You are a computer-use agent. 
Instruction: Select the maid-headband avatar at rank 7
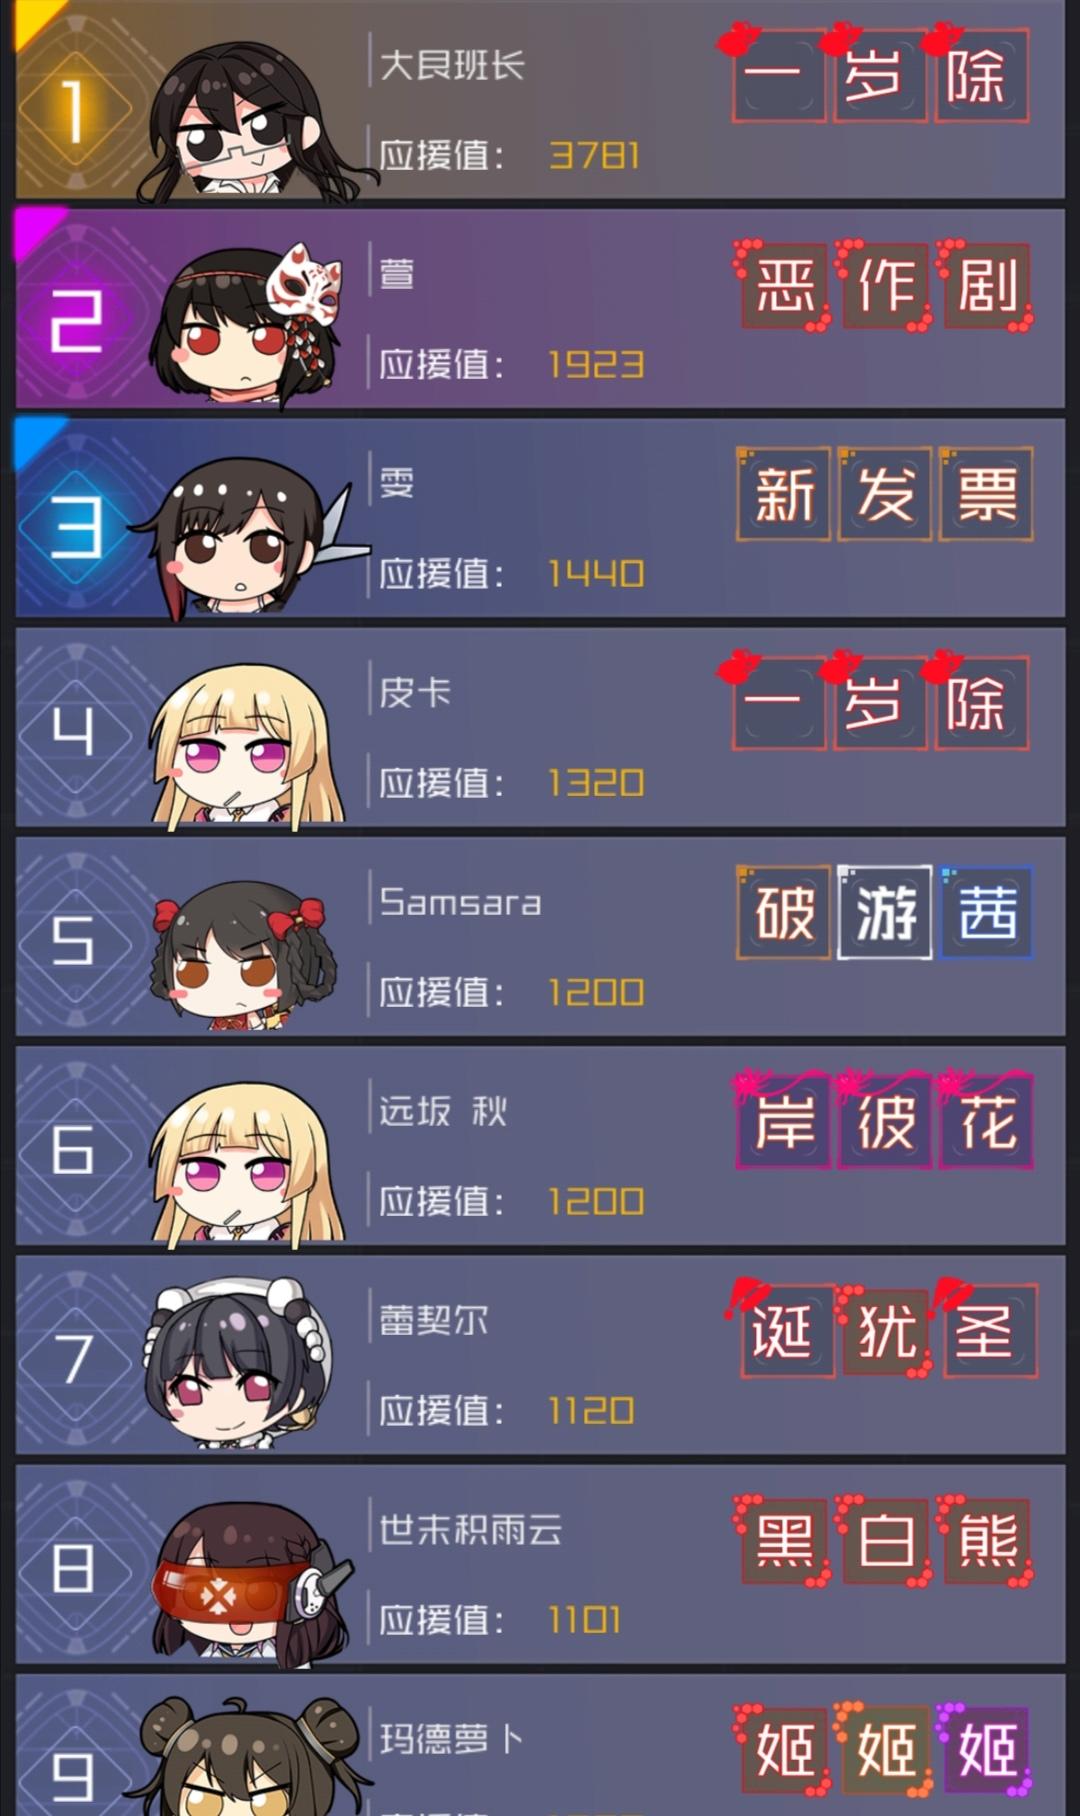click(240, 1362)
